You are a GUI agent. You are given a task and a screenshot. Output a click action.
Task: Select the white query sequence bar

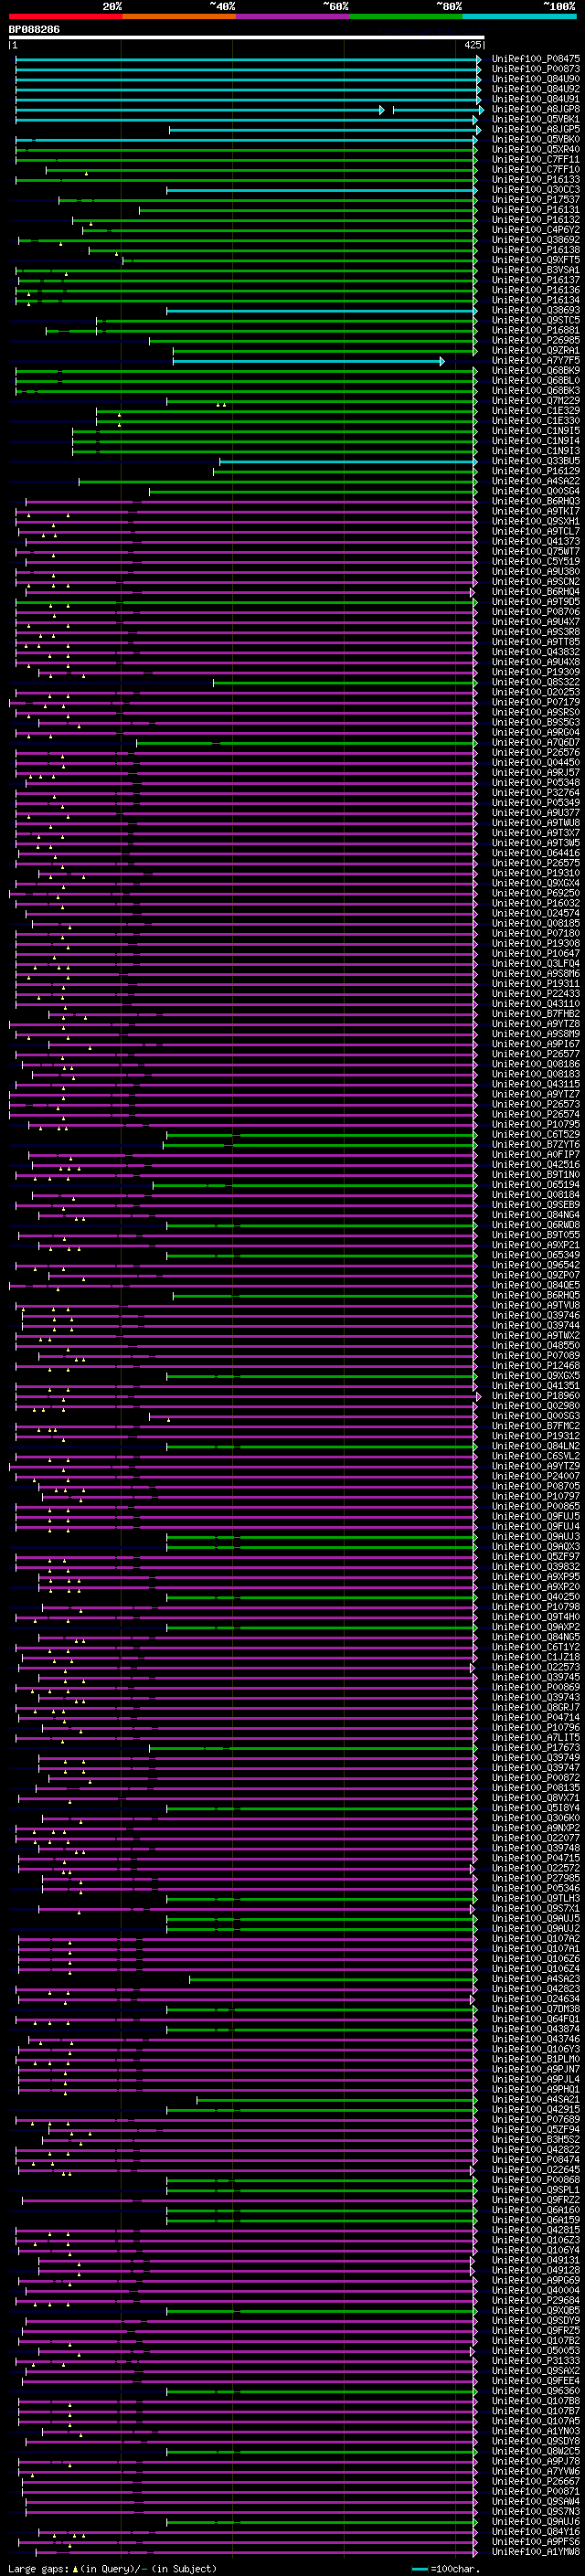click(x=247, y=37)
